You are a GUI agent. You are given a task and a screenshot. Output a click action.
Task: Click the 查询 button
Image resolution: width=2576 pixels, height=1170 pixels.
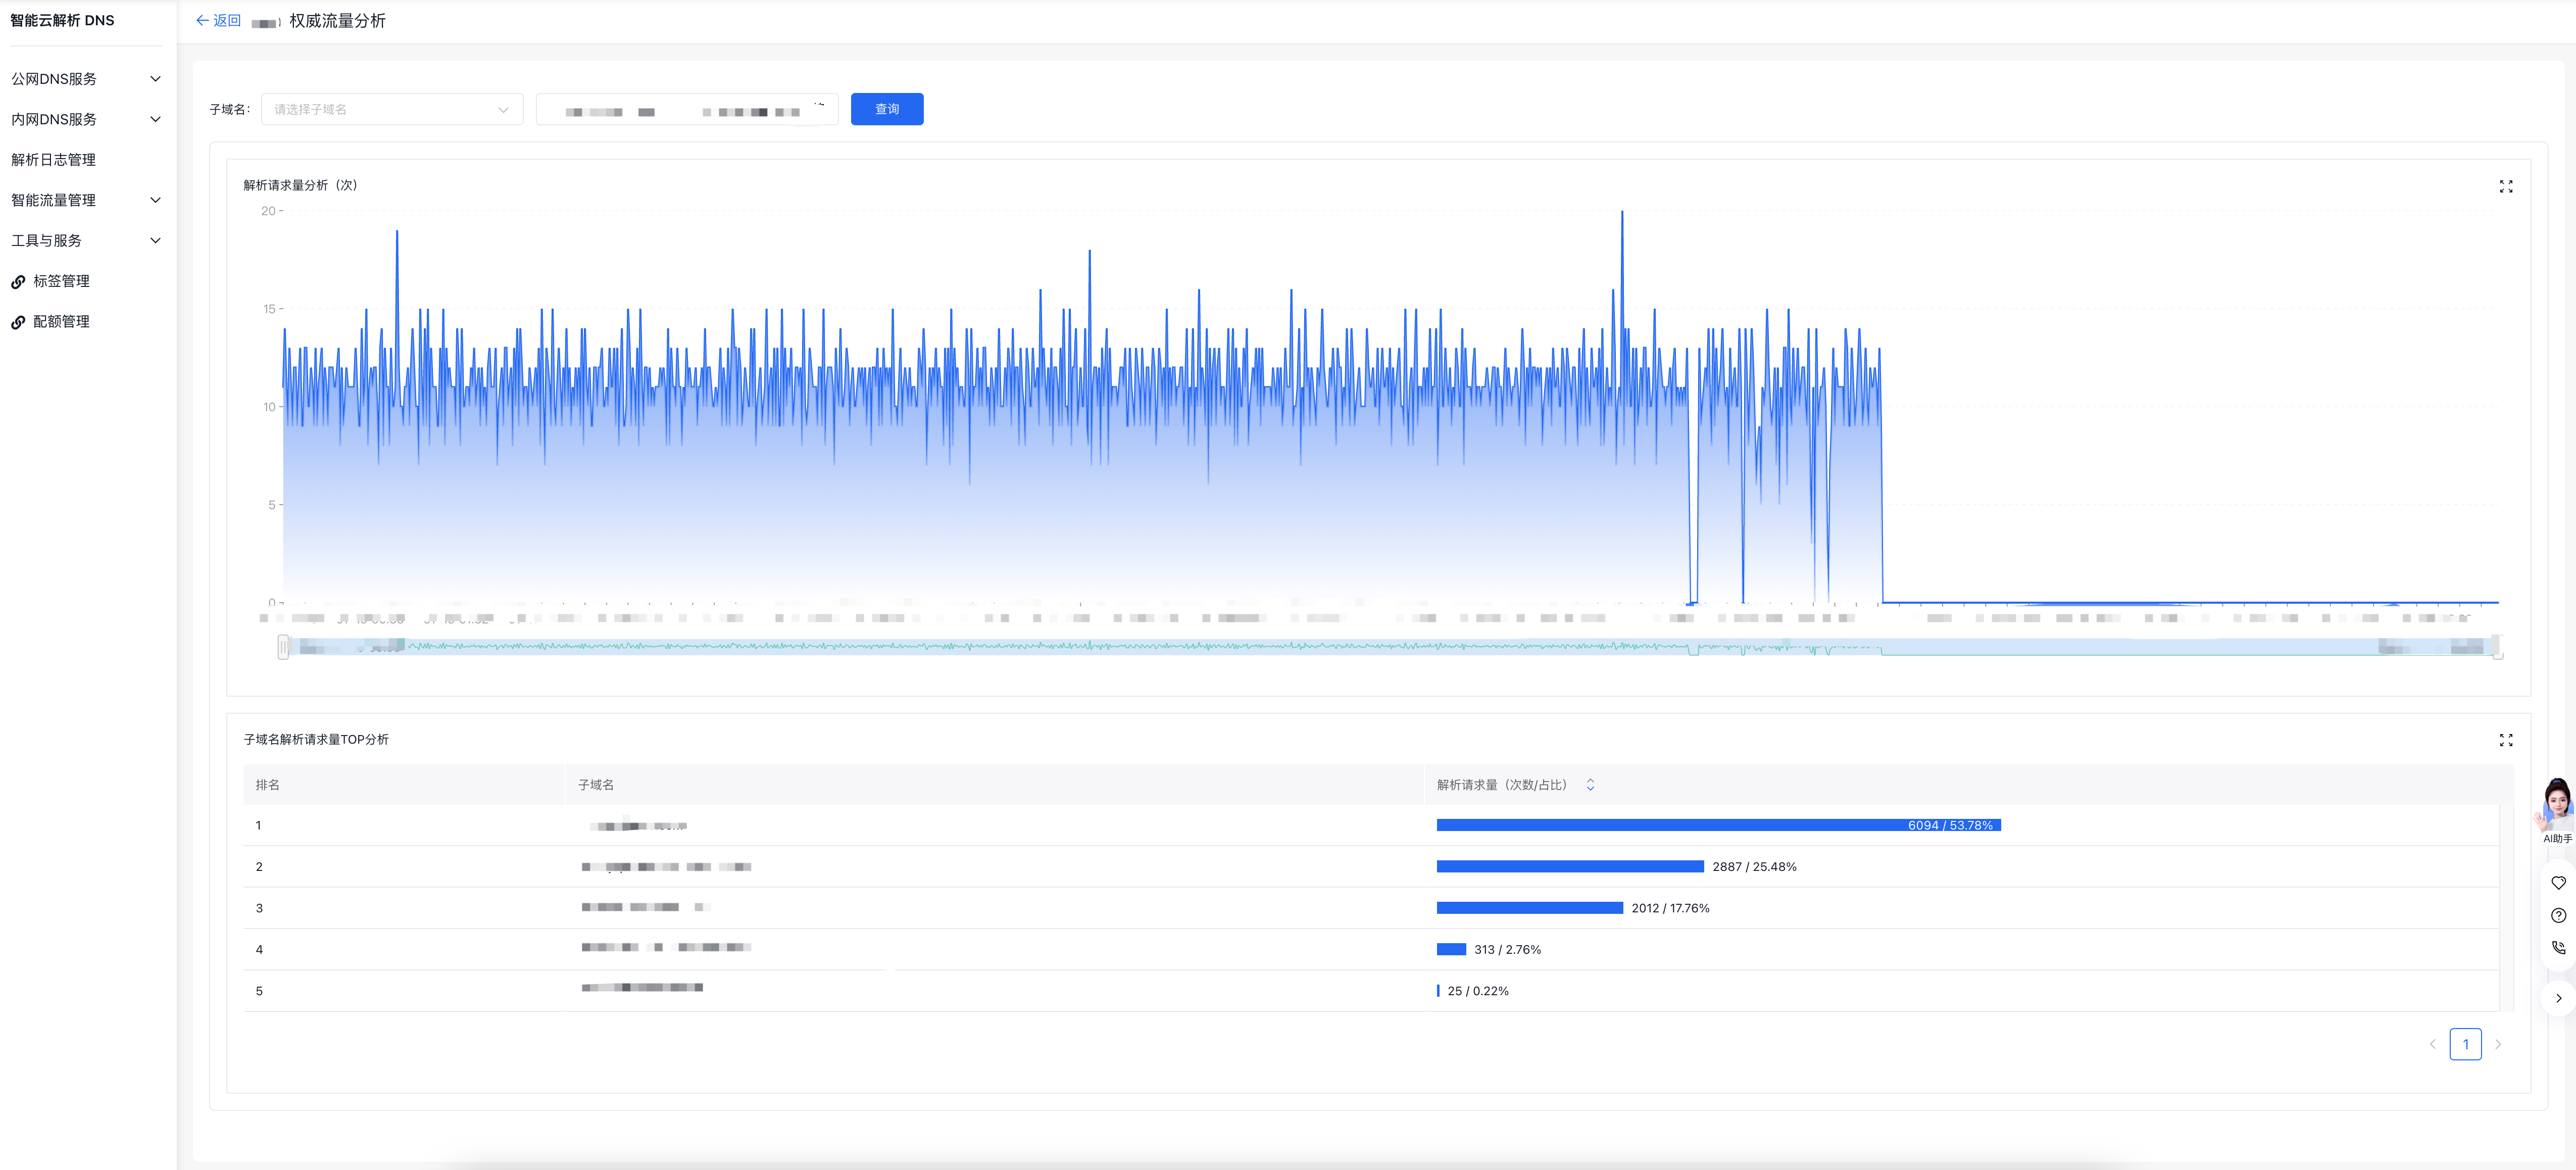pos(886,109)
